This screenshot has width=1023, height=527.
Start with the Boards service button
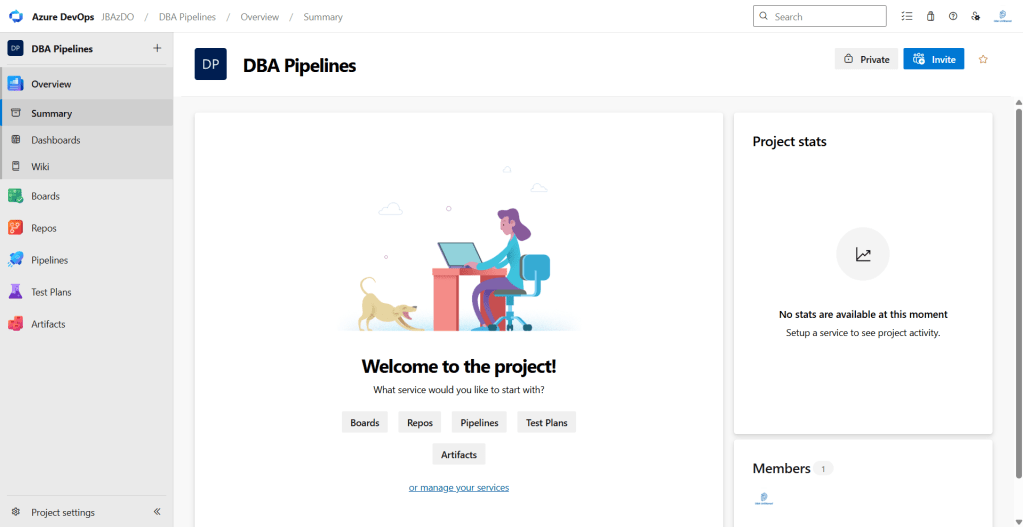pos(365,422)
